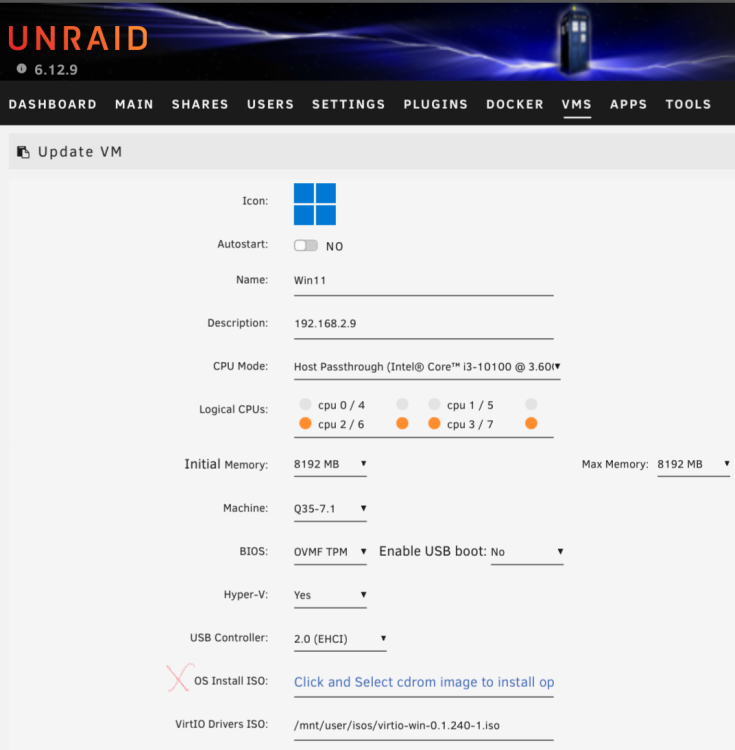Open the USB Controller dropdown
This screenshot has width=735, height=750.
tap(340, 639)
